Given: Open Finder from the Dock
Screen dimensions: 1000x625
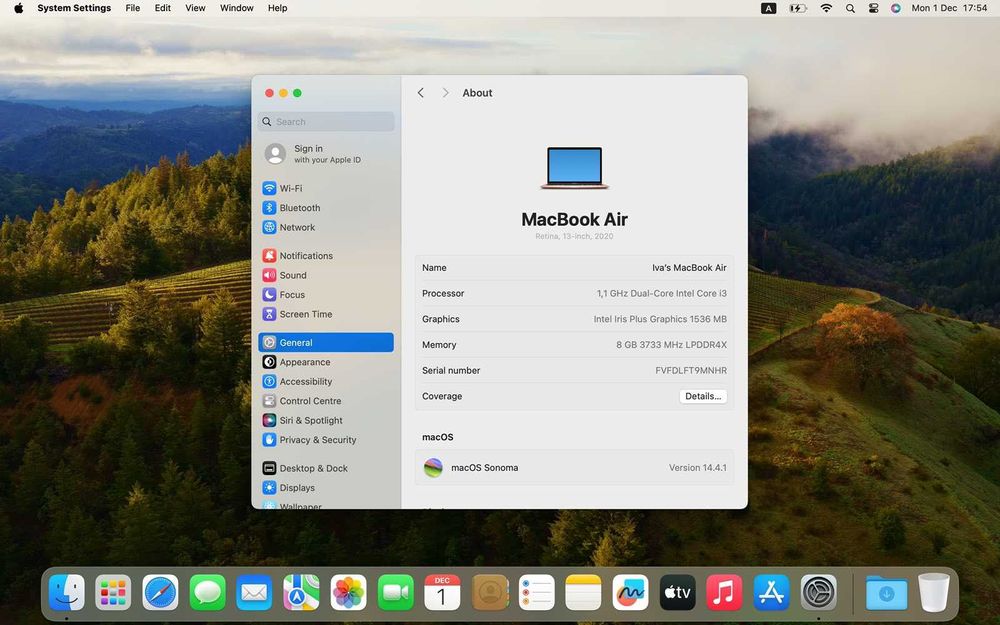Looking at the screenshot, I should click(x=66, y=592).
